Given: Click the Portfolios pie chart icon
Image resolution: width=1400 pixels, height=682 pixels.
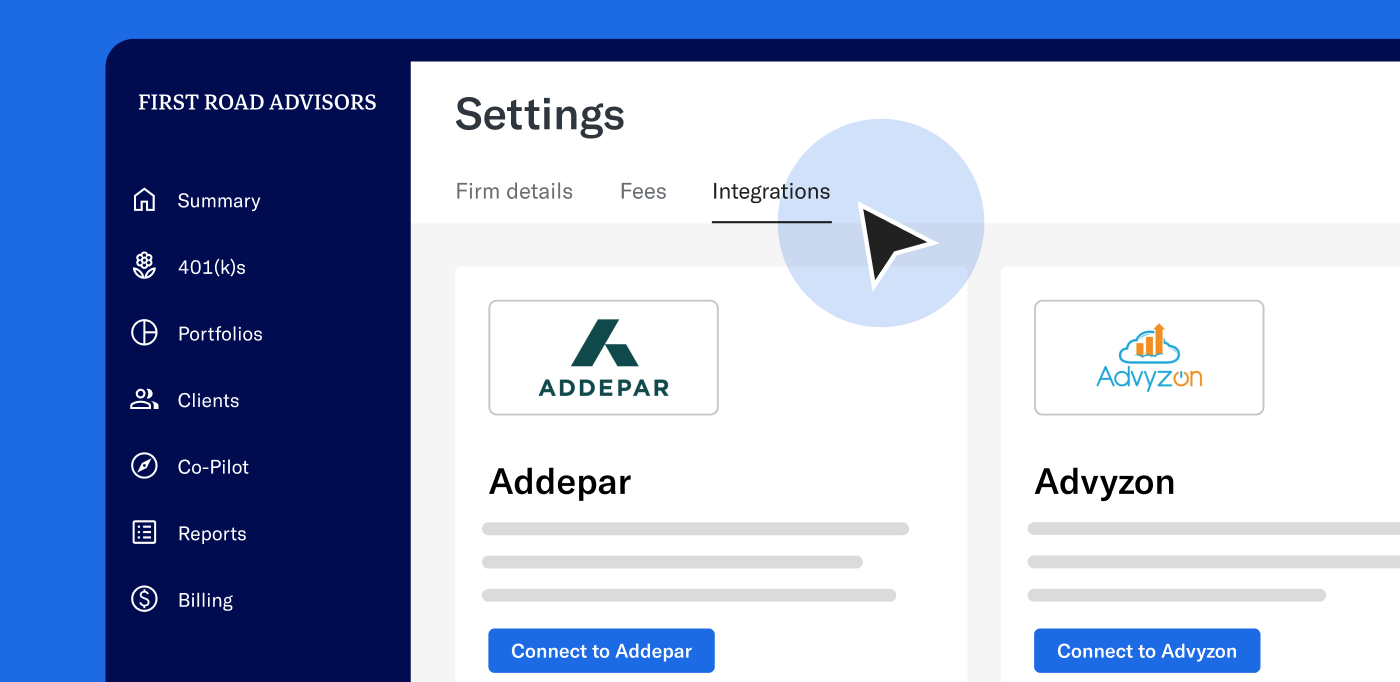Looking at the screenshot, I should (x=144, y=333).
